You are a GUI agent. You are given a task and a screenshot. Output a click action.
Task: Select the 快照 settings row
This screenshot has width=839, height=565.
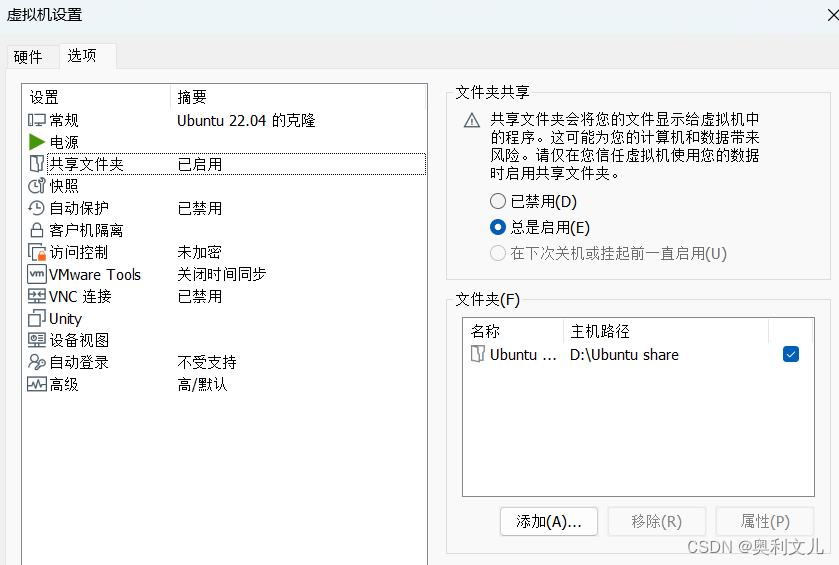pos(227,186)
